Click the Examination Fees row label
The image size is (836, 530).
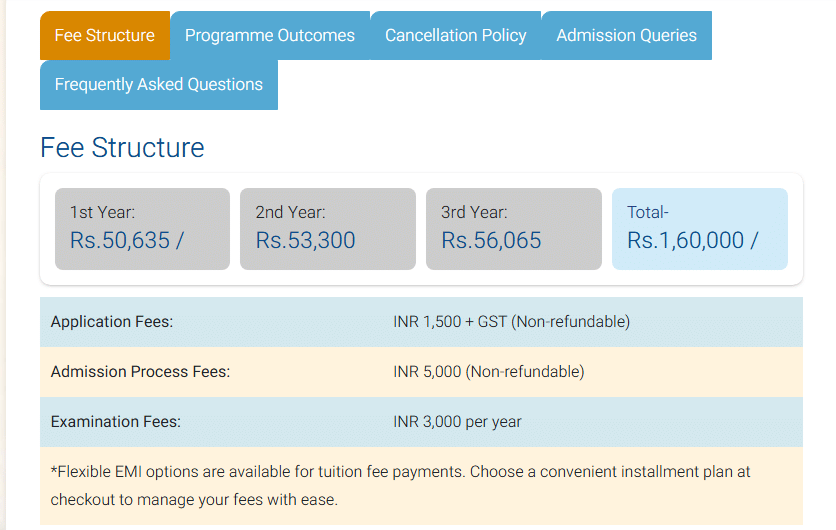(116, 422)
